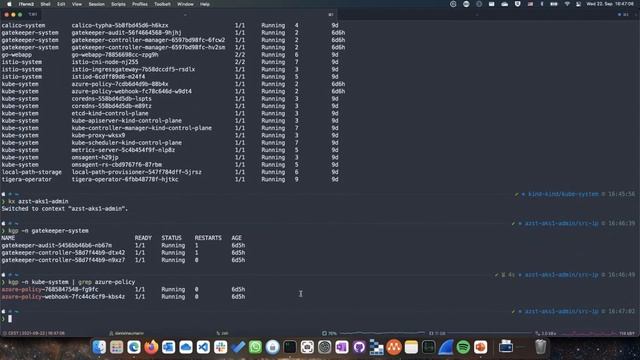This screenshot has height=360, width=640.
Task: Click the text 'Switched to context "azst-aks1-admin"'
Action: point(64,209)
